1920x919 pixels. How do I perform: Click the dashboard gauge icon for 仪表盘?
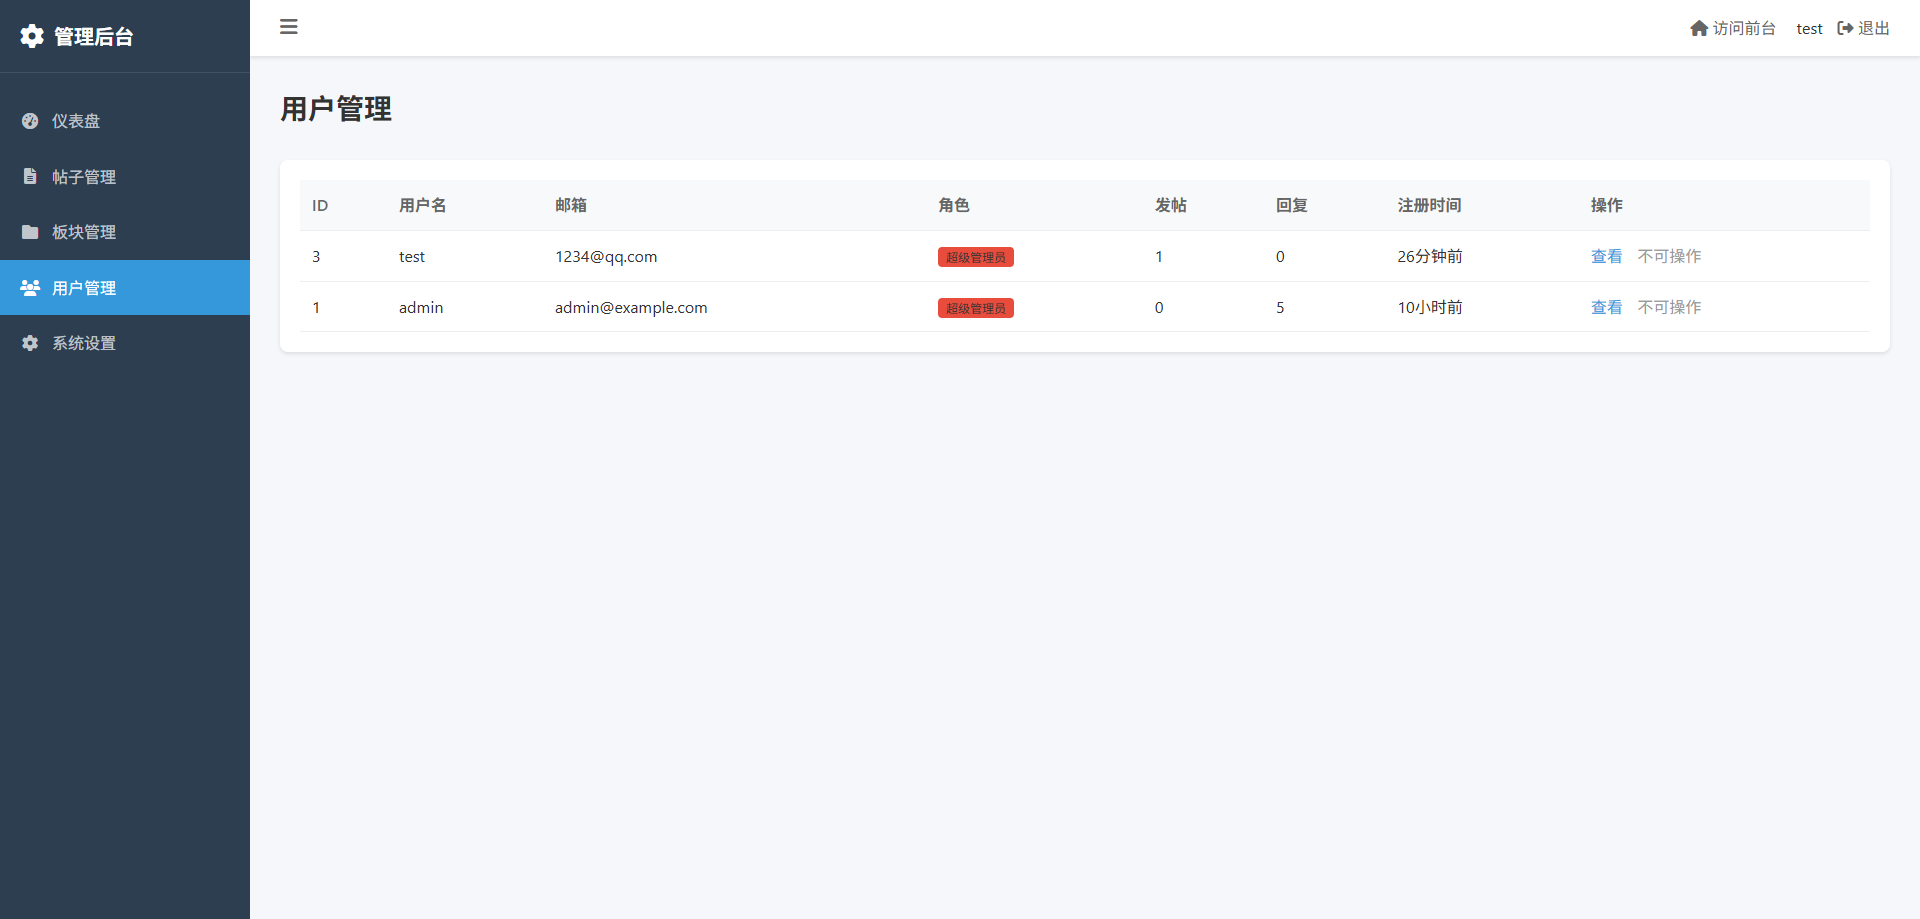click(30, 121)
